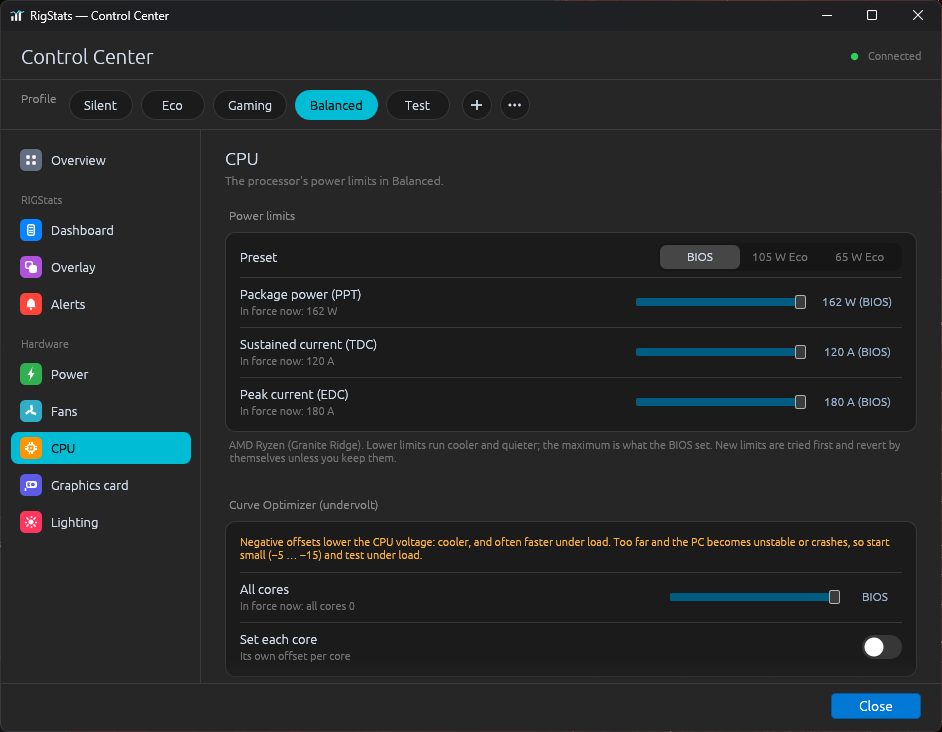Select the BIOS preset option
The image size is (942, 732).
pyautogui.click(x=699, y=257)
